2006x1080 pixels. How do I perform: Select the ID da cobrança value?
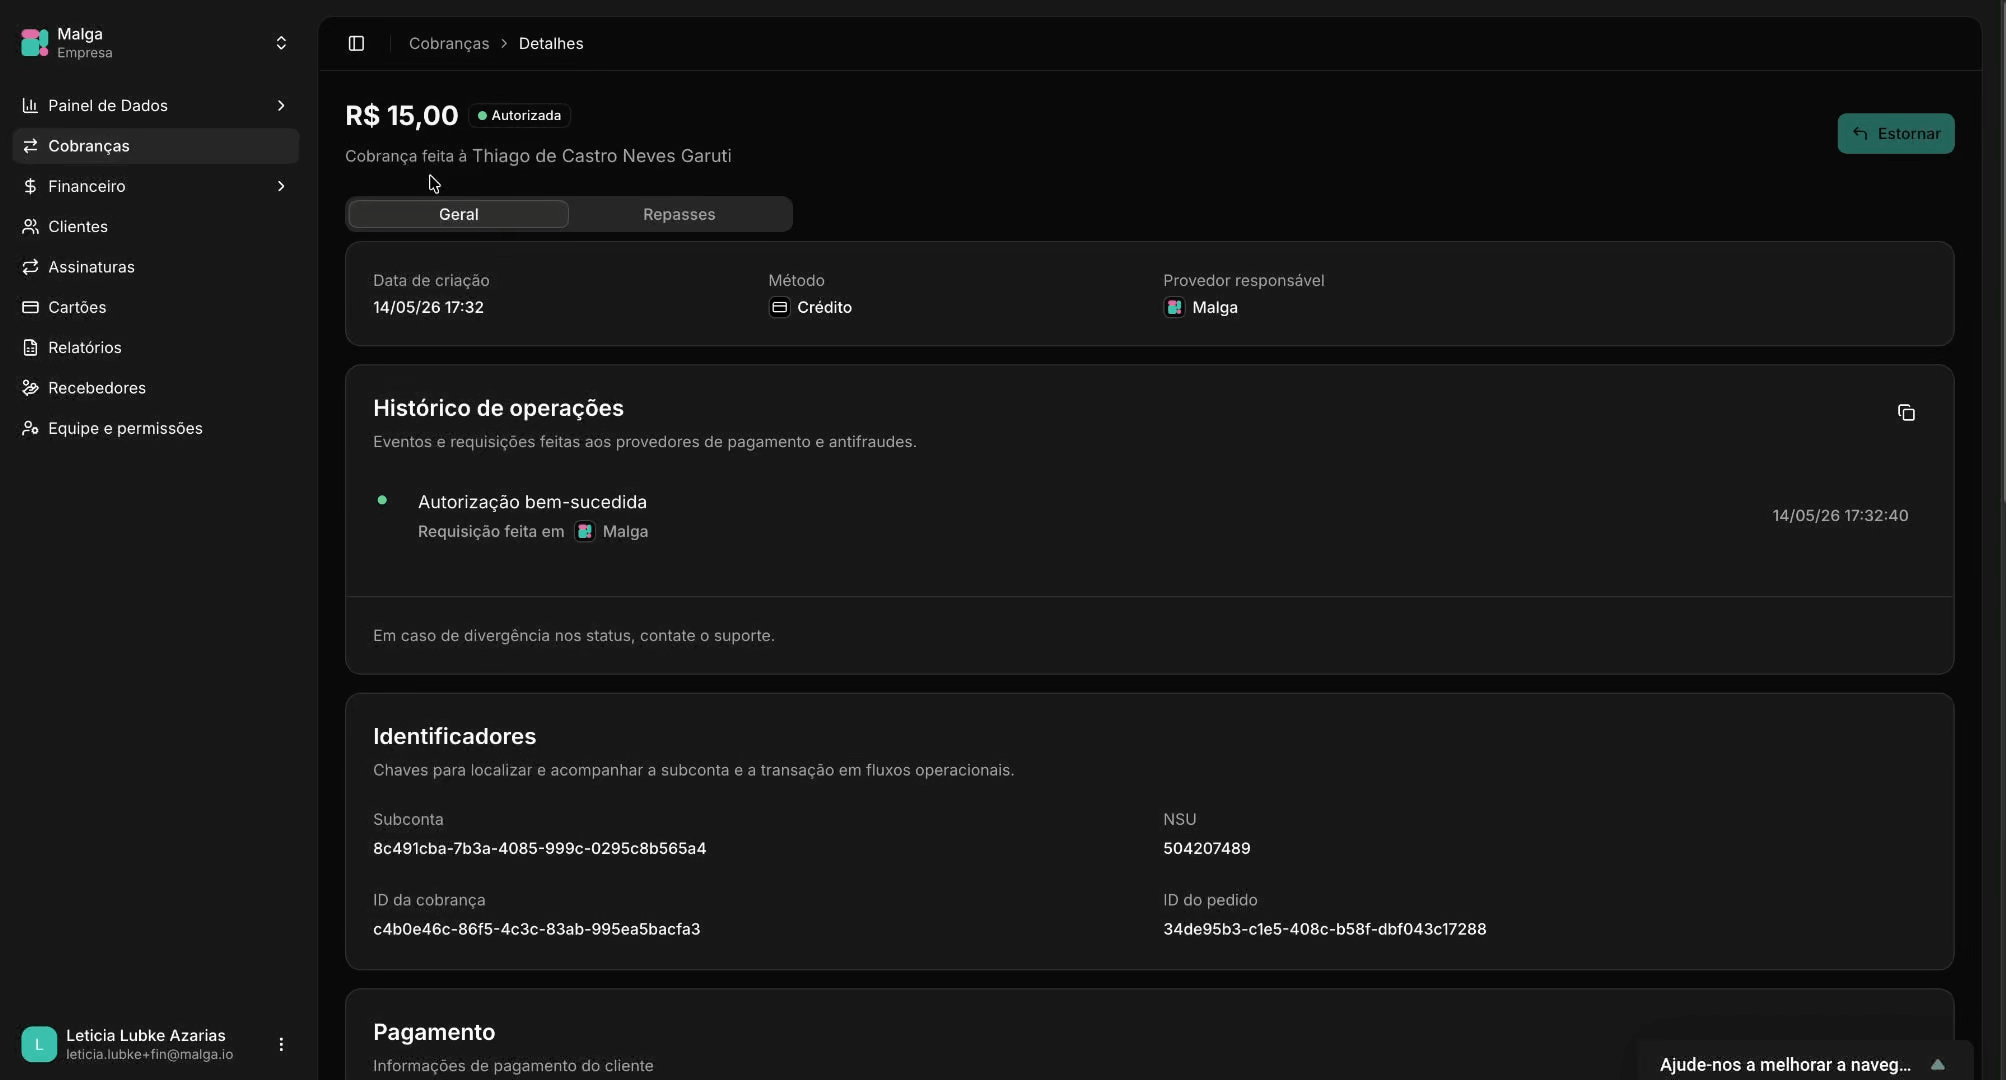tap(536, 929)
